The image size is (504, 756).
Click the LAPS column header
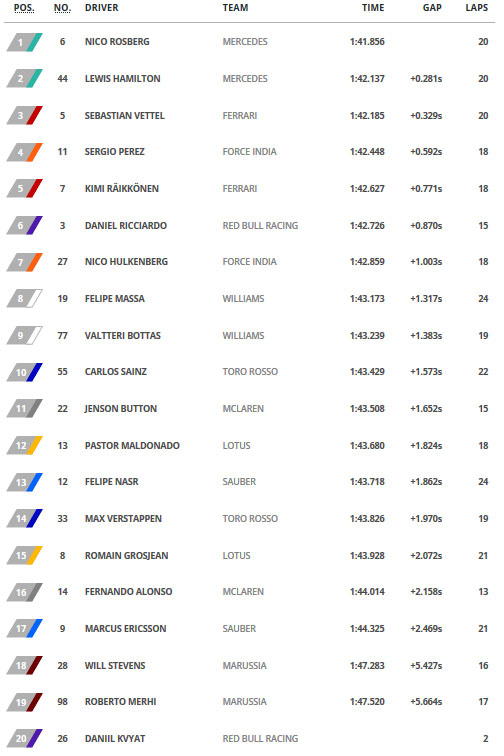(477, 8)
